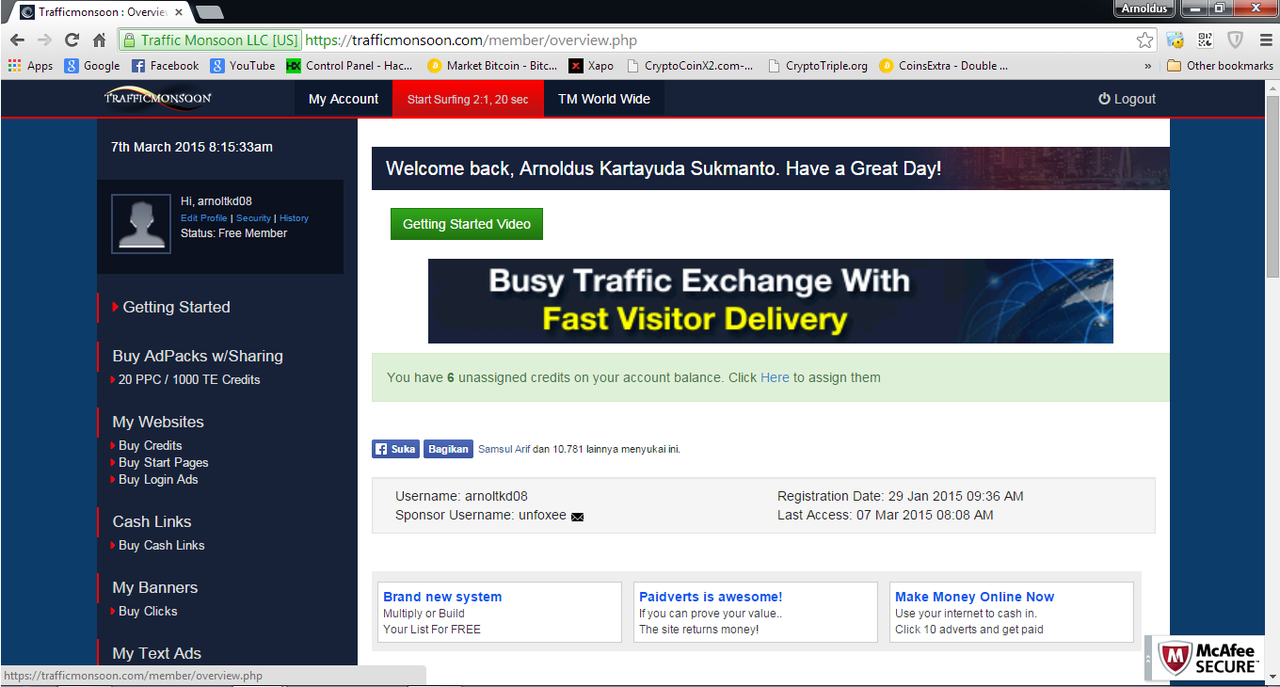
Task: Open the Buy Clicks link
Action: pyautogui.click(x=148, y=612)
